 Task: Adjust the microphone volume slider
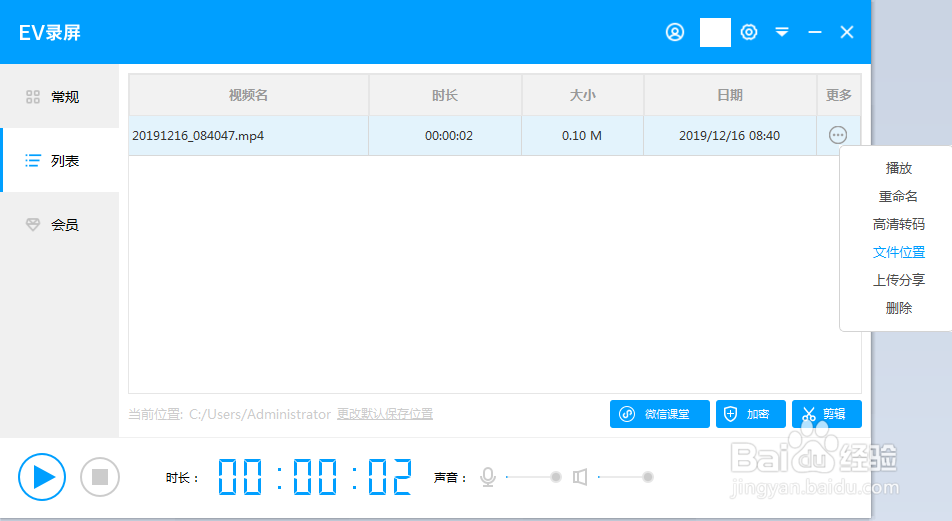pyautogui.click(x=534, y=477)
